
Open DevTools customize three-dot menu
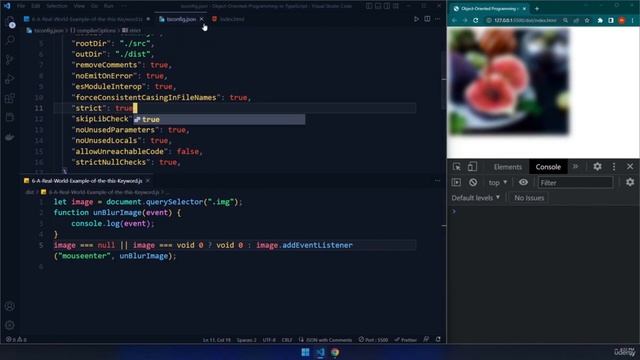coord(614,167)
